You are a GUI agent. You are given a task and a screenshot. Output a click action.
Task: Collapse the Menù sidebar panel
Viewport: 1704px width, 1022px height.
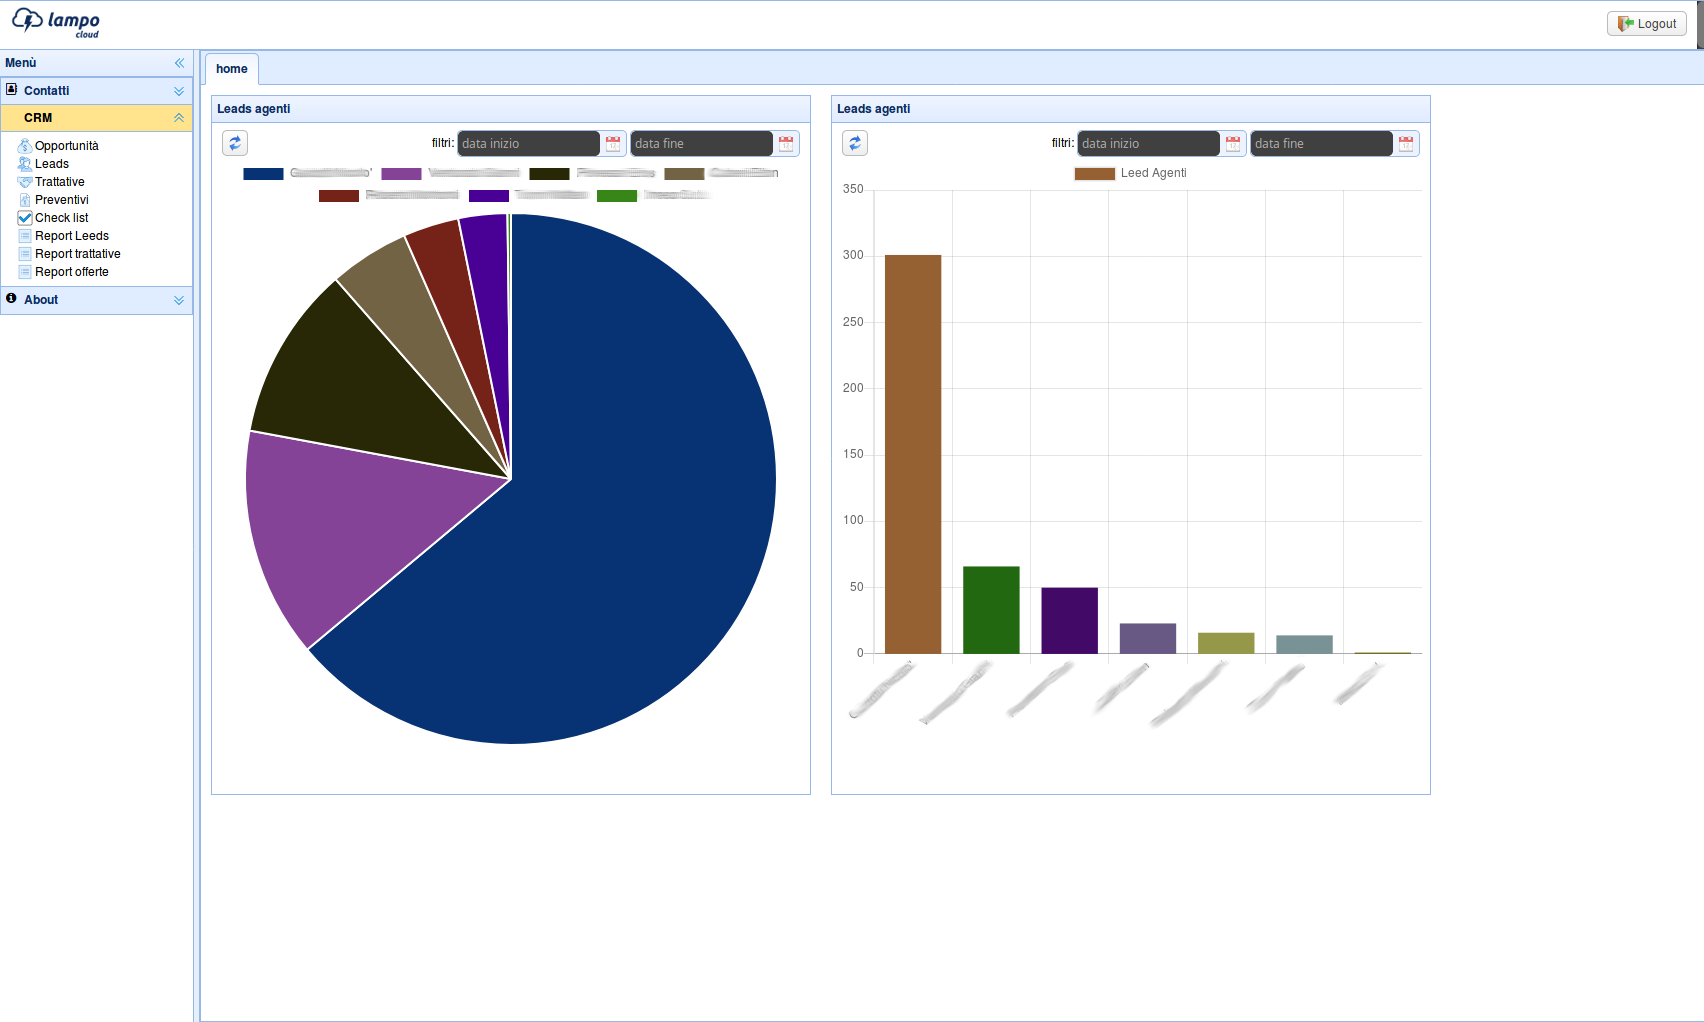coord(179,63)
